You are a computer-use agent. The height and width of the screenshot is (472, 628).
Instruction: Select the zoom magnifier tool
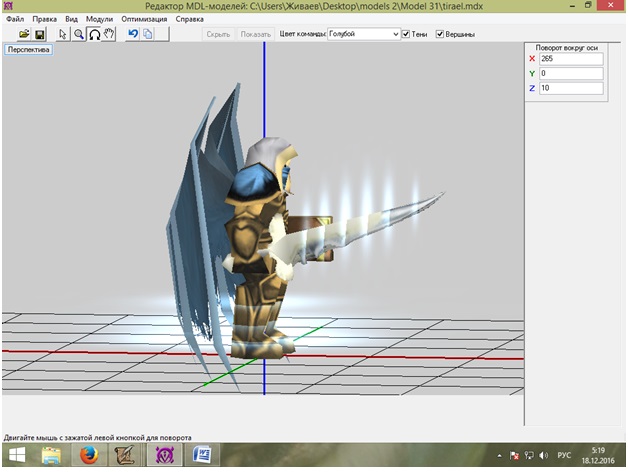pos(78,34)
